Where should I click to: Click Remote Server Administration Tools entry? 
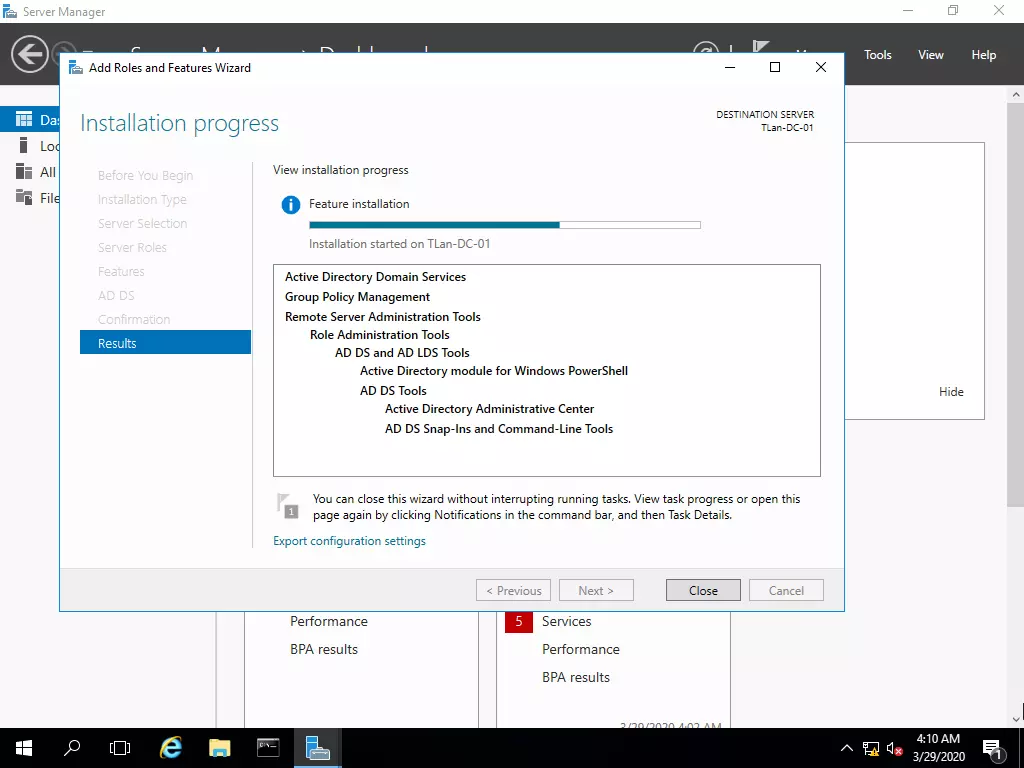tap(383, 317)
